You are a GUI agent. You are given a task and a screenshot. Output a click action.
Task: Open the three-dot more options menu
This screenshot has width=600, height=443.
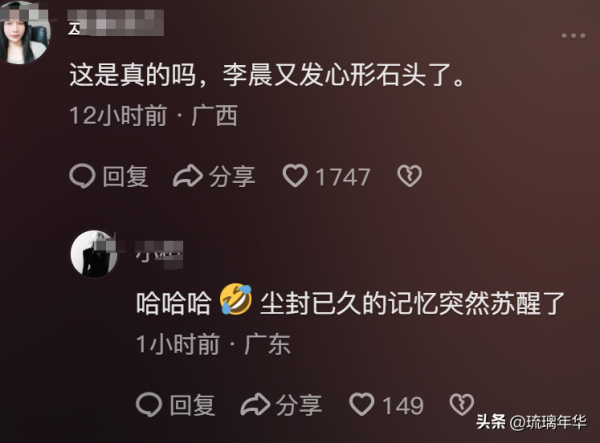573,36
